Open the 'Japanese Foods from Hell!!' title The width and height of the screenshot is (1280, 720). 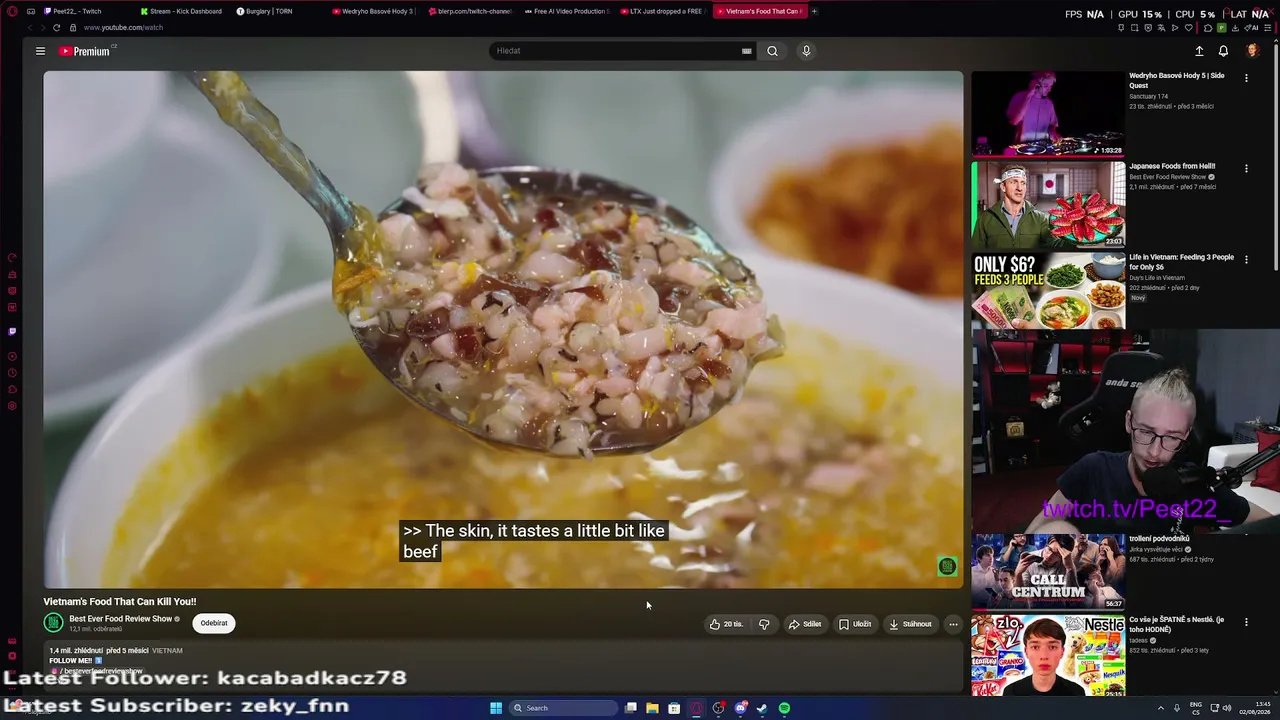click(1171, 166)
